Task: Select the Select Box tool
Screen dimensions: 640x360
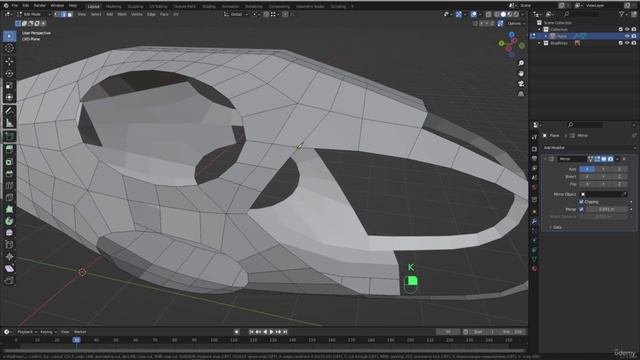Action: tap(9, 36)
